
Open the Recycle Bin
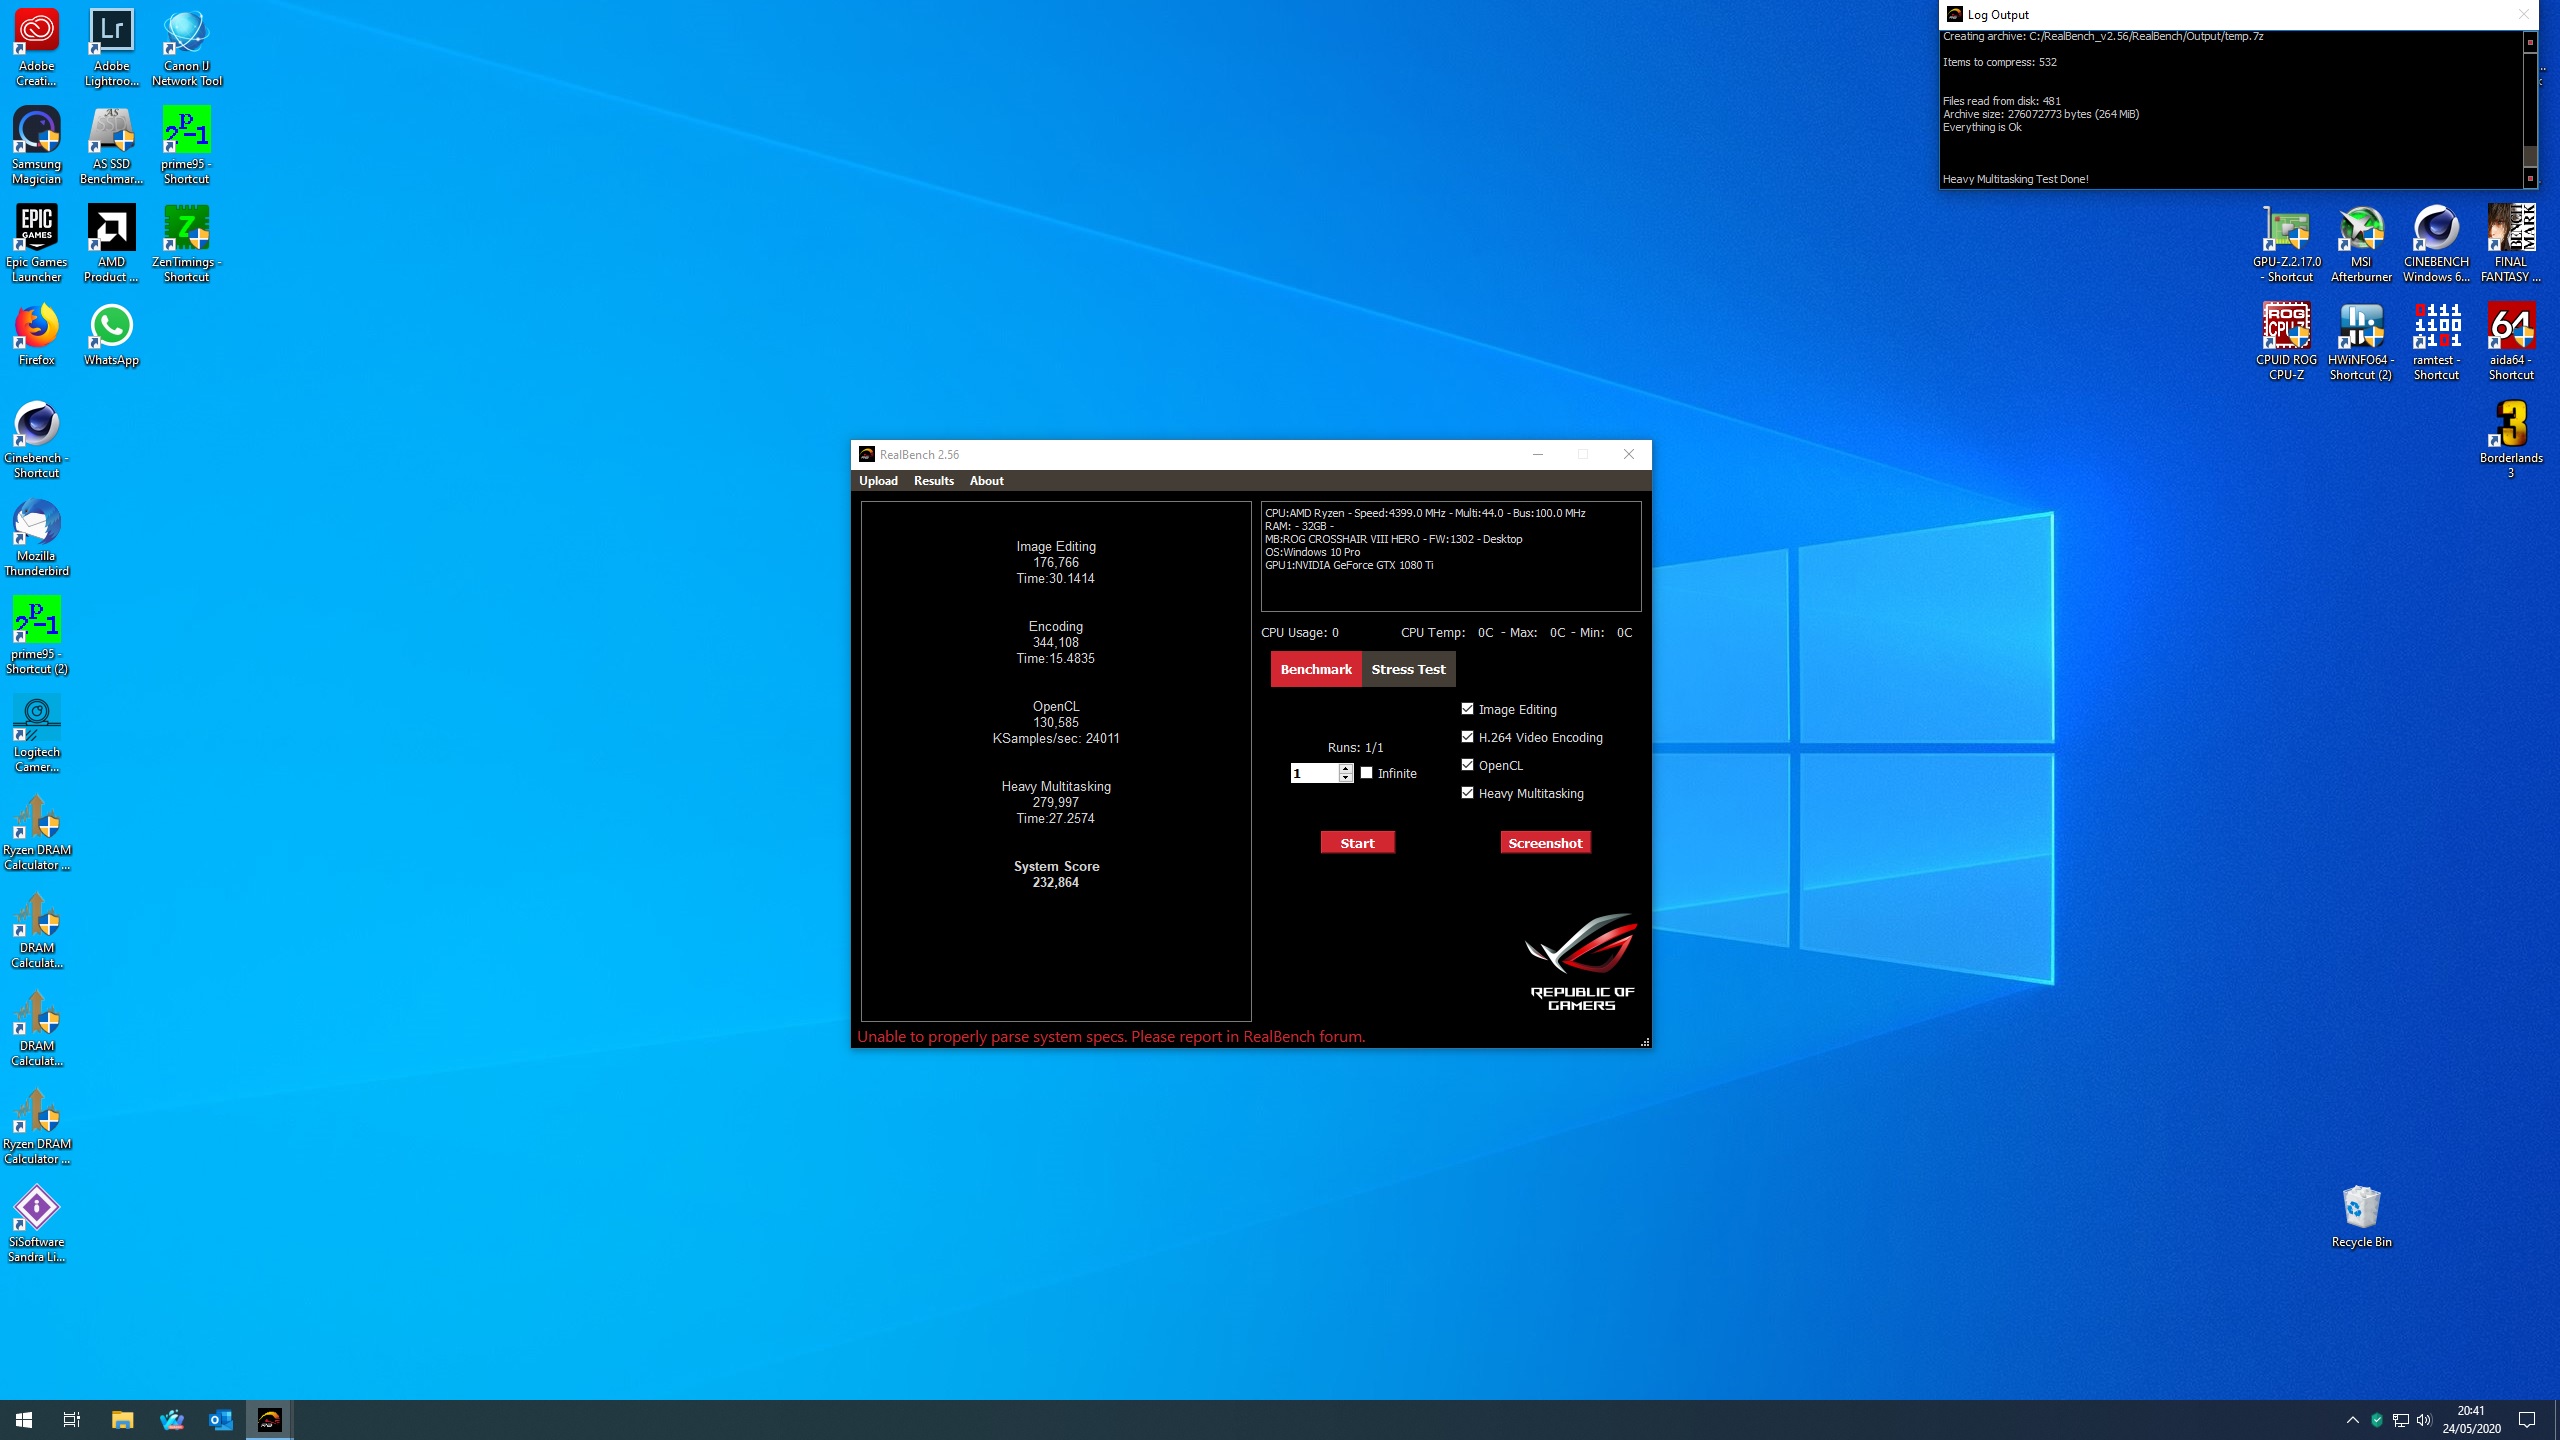click(x=2361, y=1217)
